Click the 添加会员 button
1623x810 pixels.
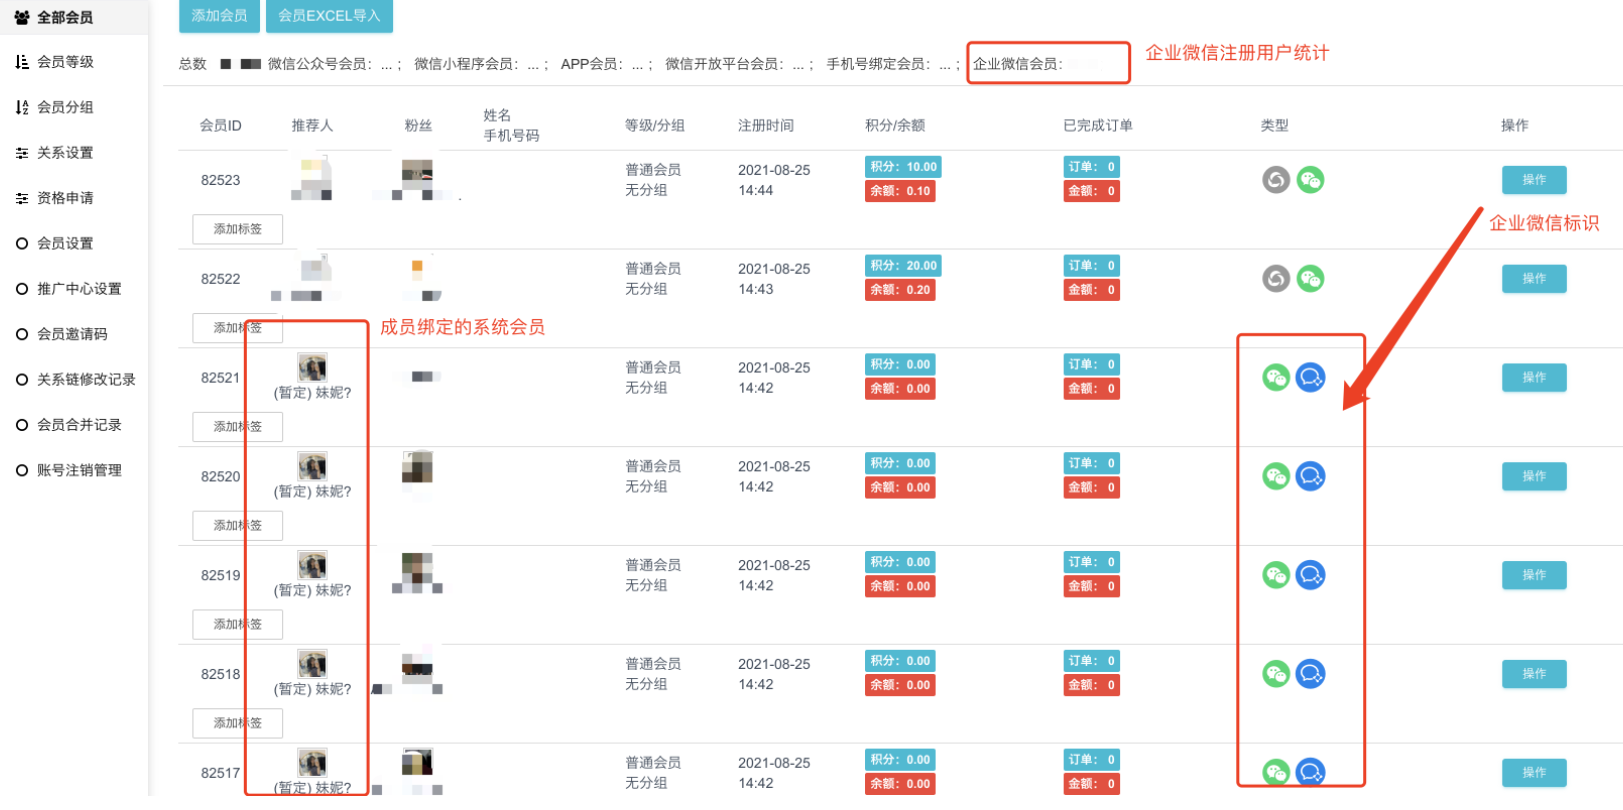219,16
